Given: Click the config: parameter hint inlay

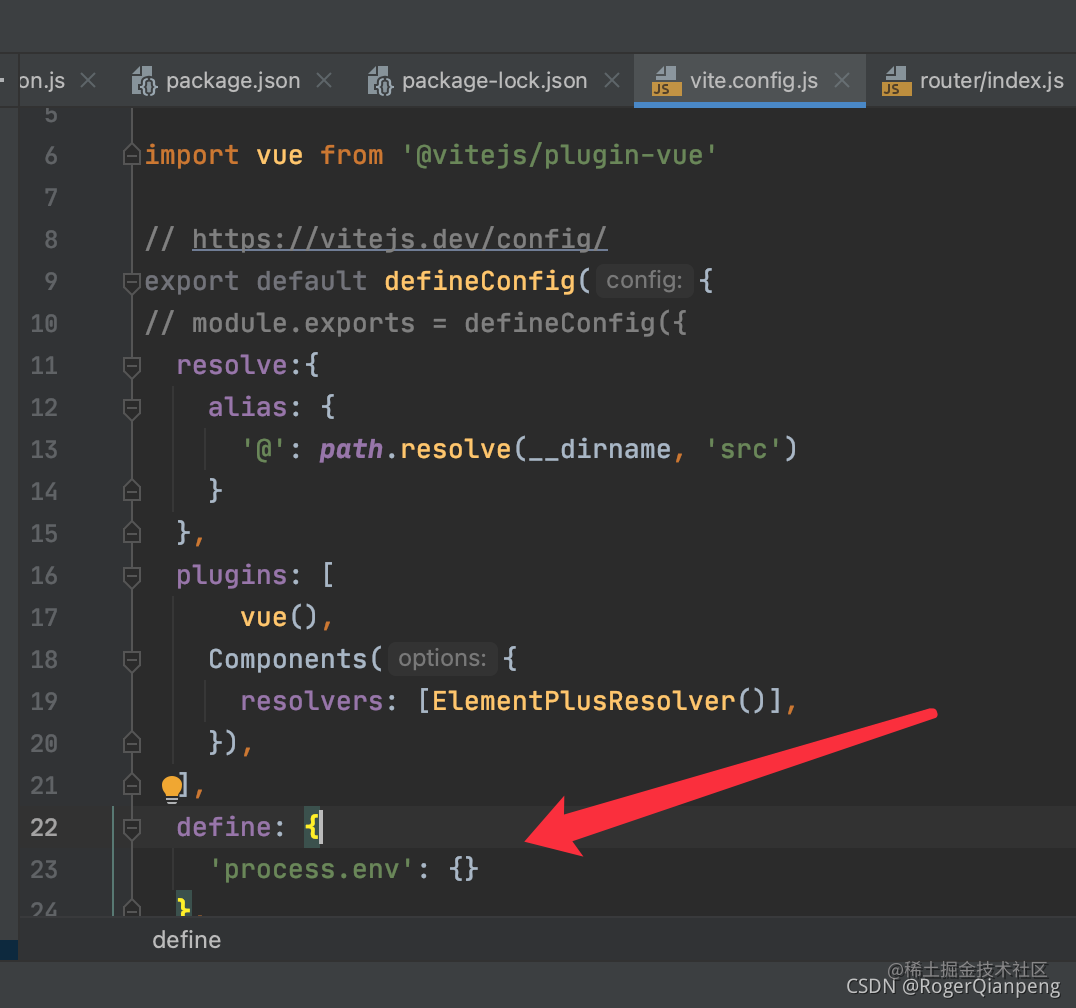Looking at the screenshot, I should point(644,281).
